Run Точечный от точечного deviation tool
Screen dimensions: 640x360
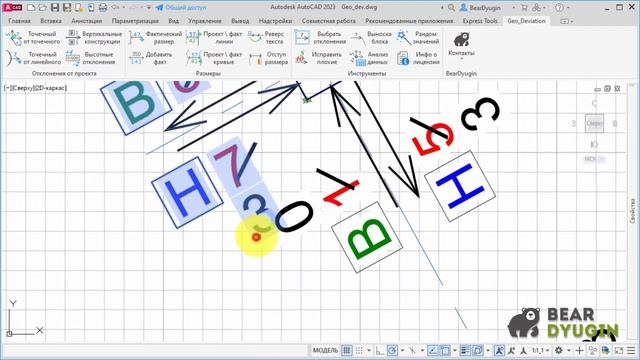[x=33, y=38]
